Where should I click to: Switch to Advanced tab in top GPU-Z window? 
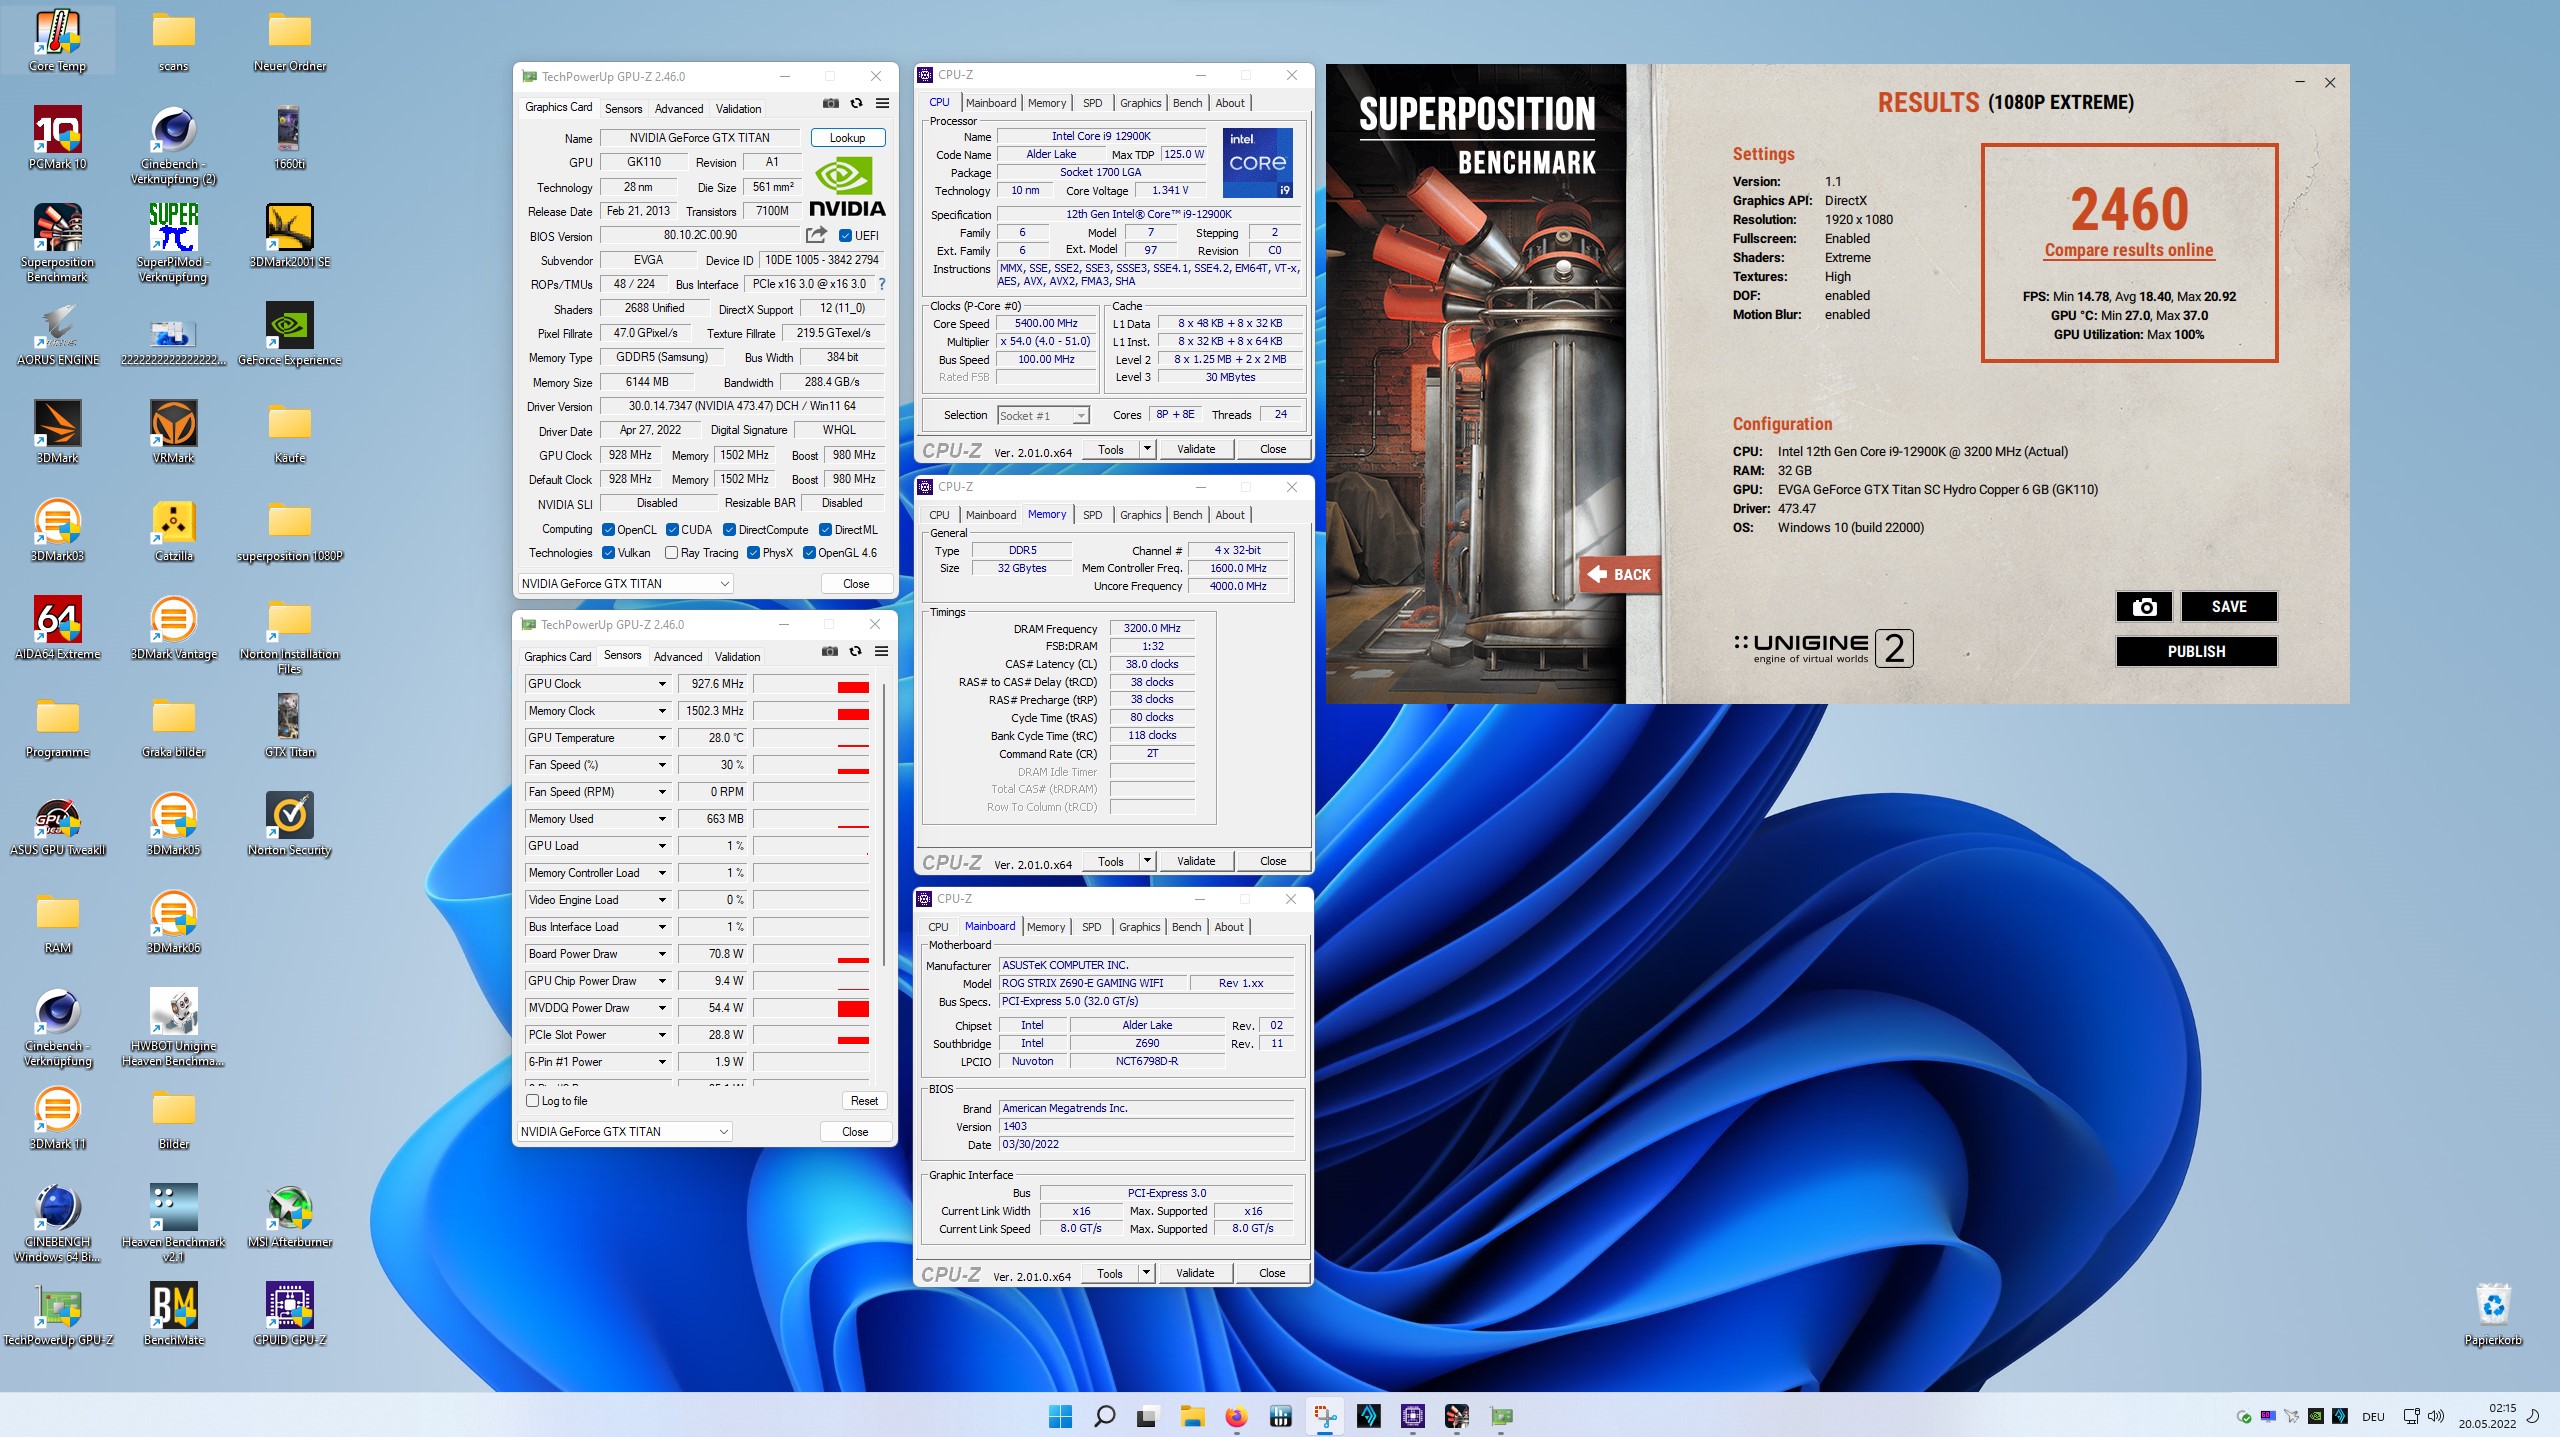click(x=679, y=109)
